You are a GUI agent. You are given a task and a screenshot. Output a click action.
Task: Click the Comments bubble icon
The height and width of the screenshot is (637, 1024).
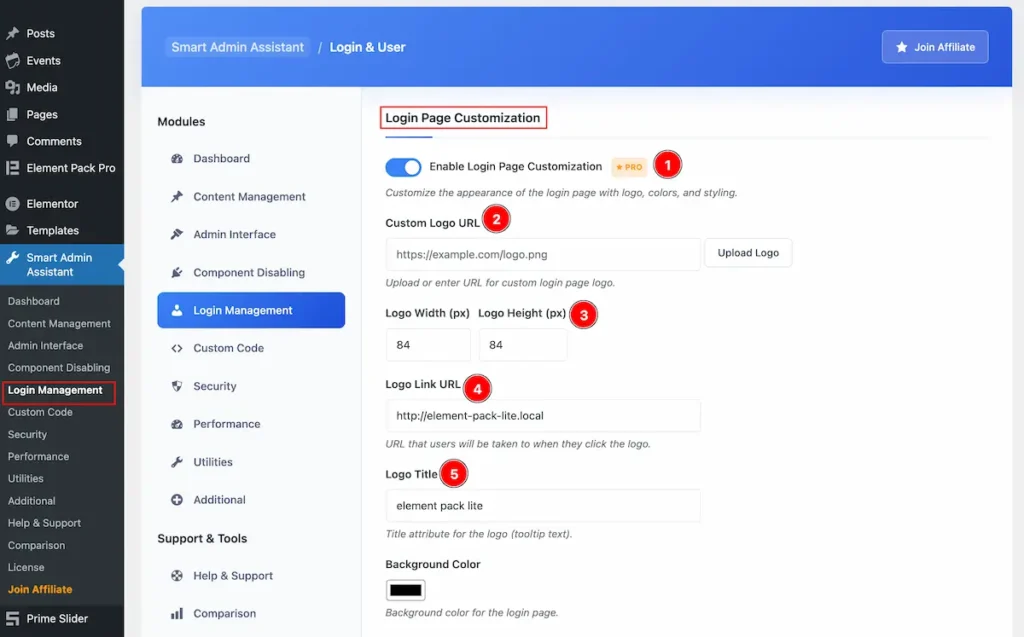pyautogui.click(x=12, y=141)
